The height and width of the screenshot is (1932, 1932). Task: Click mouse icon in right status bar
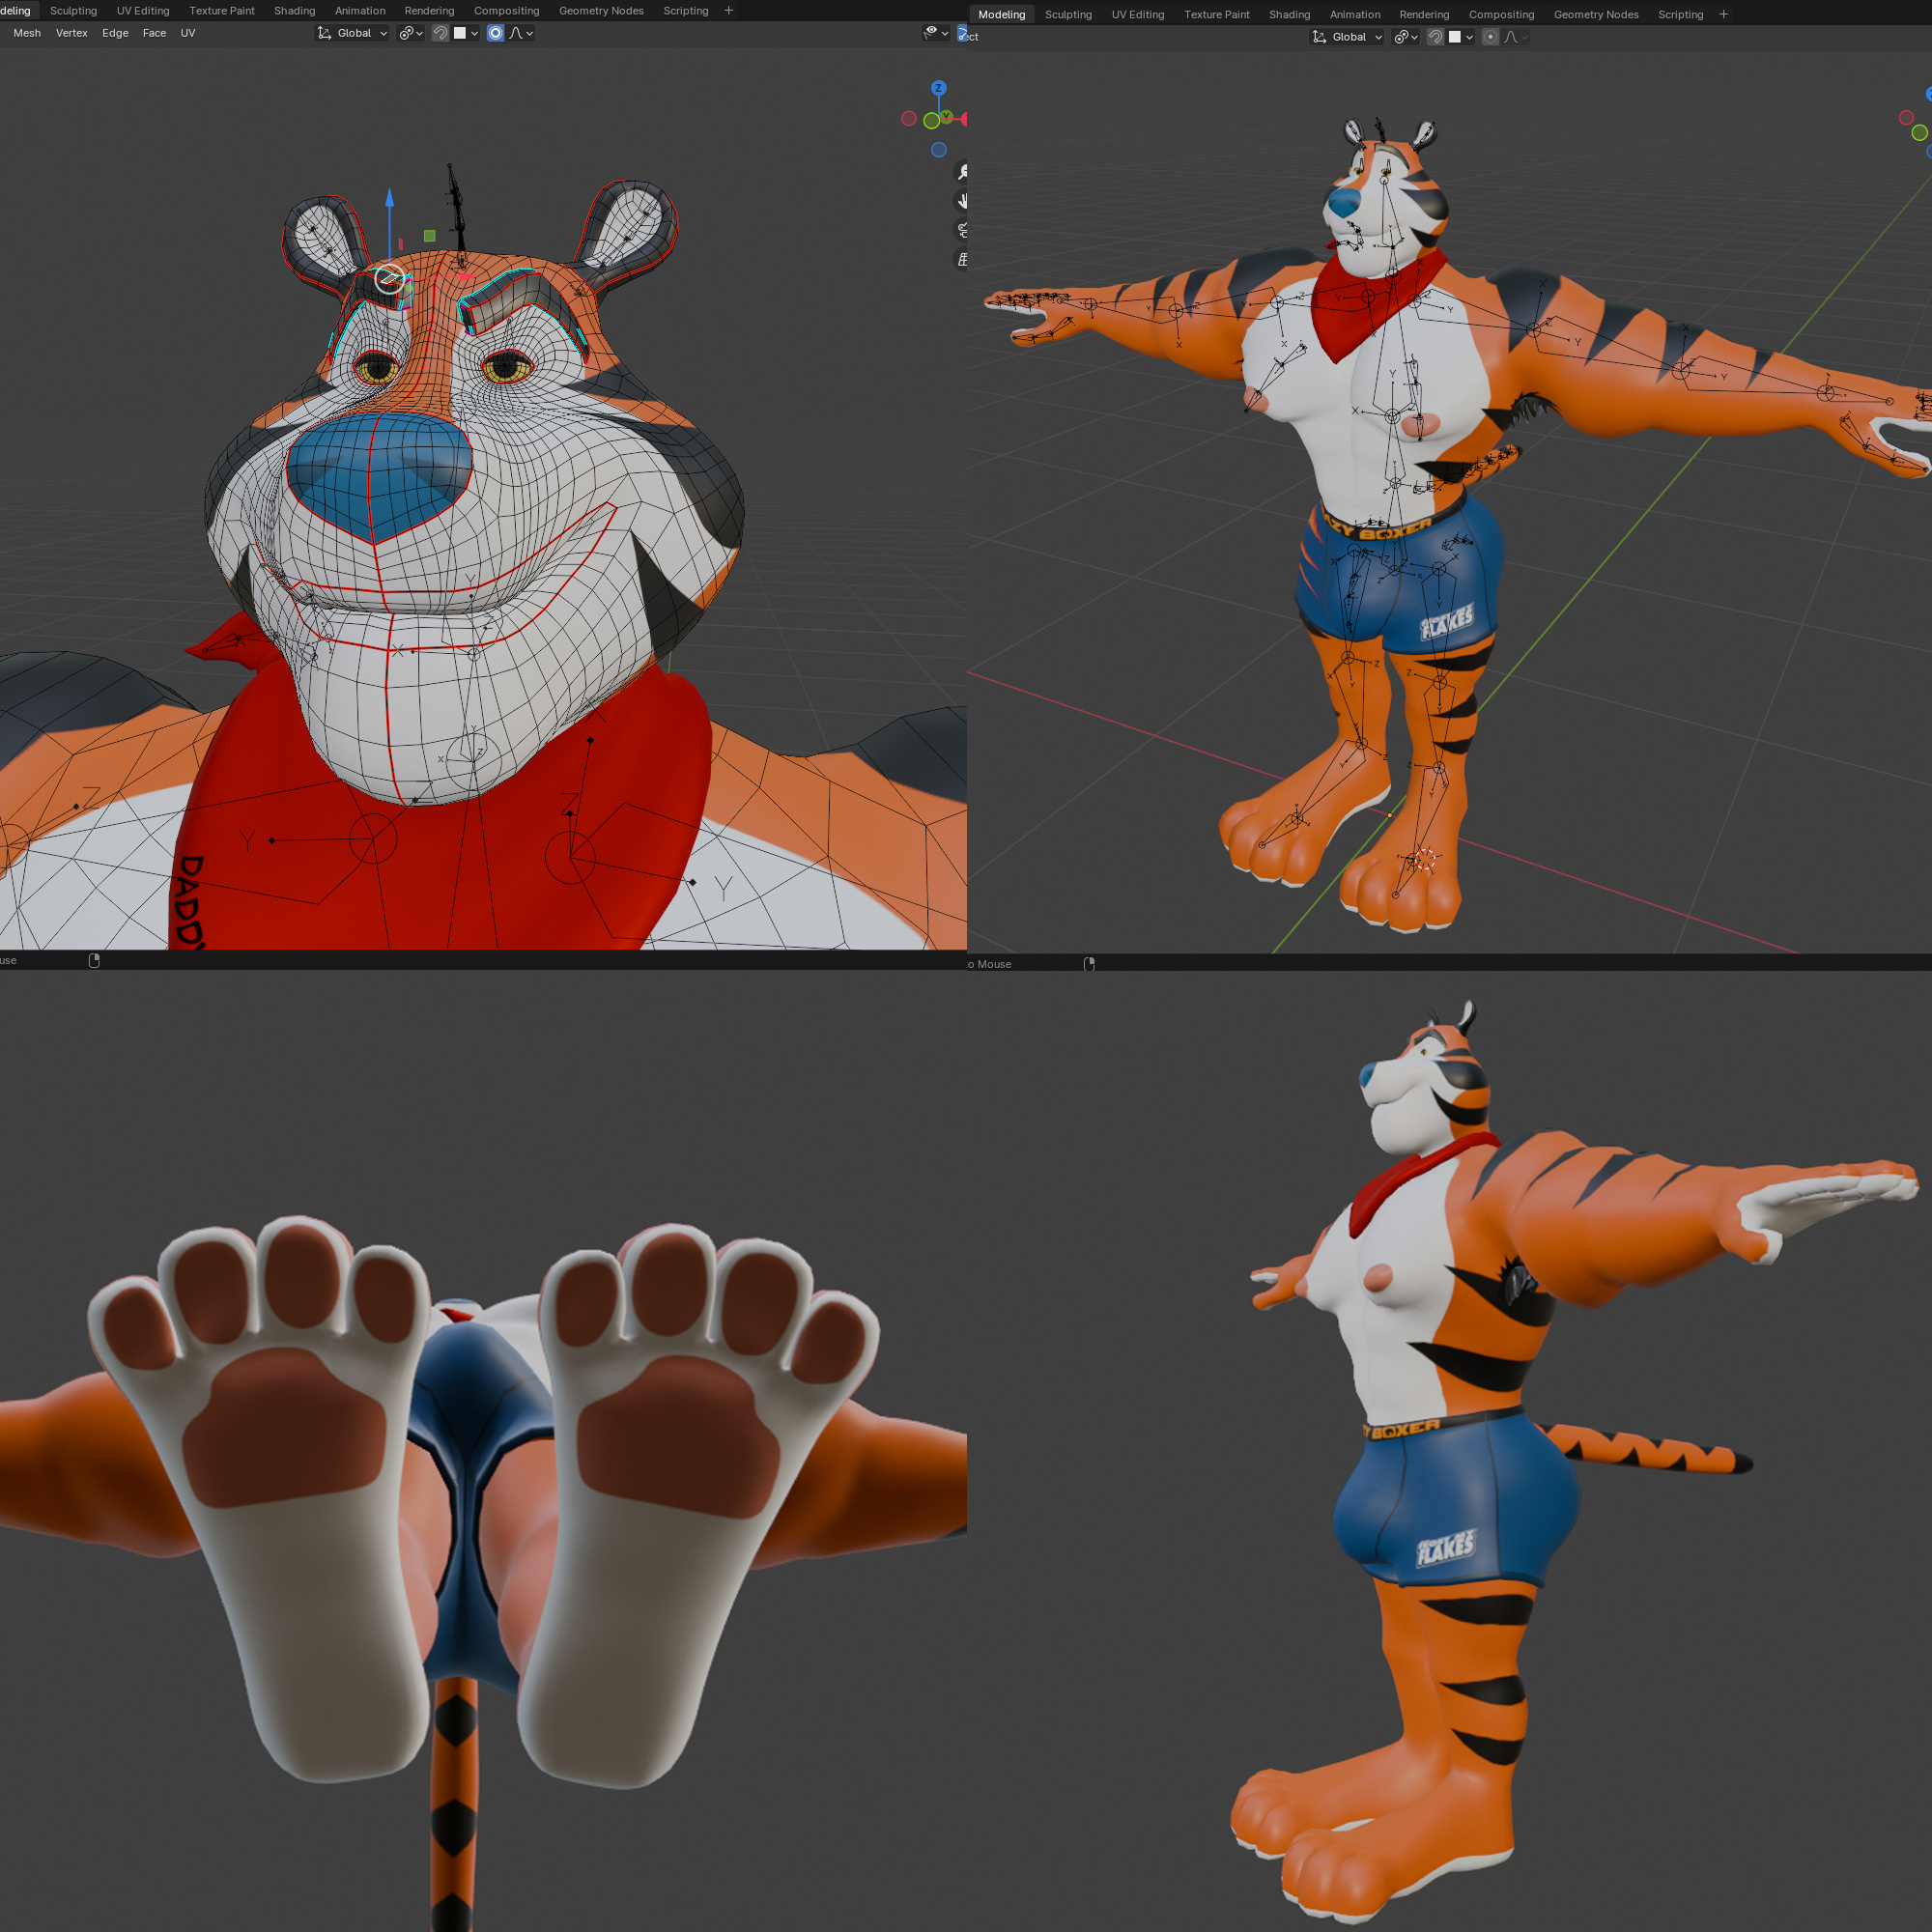click(x=1089, y=965)
